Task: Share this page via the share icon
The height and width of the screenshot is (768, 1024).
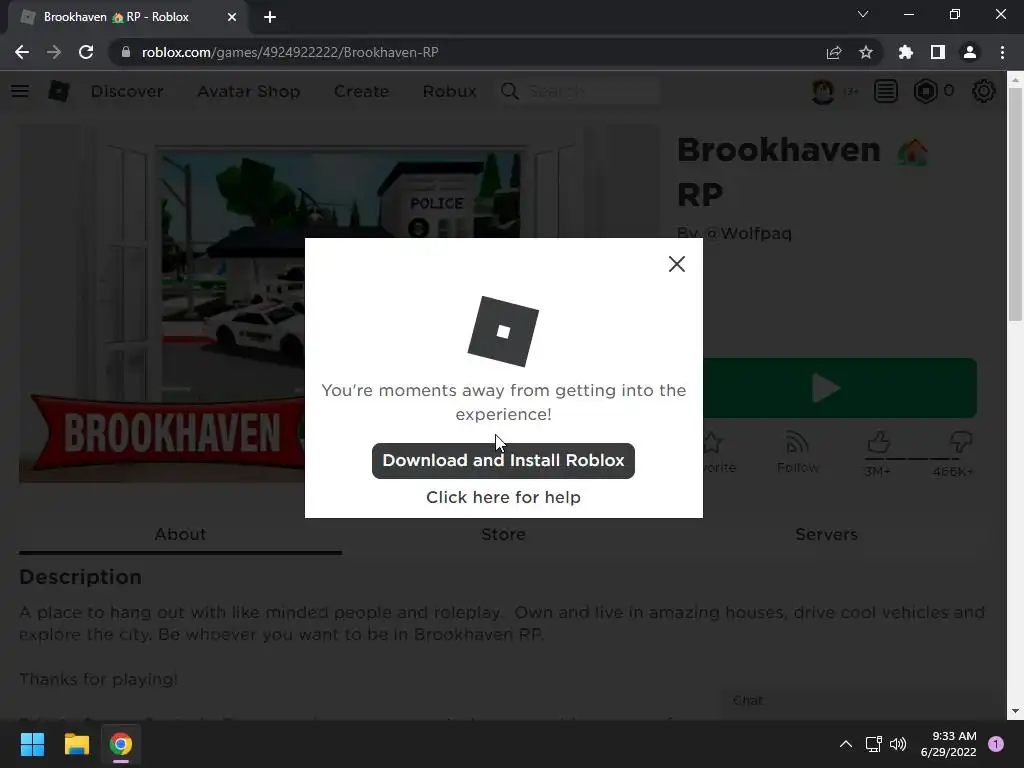Action: [x=834, y=52]
